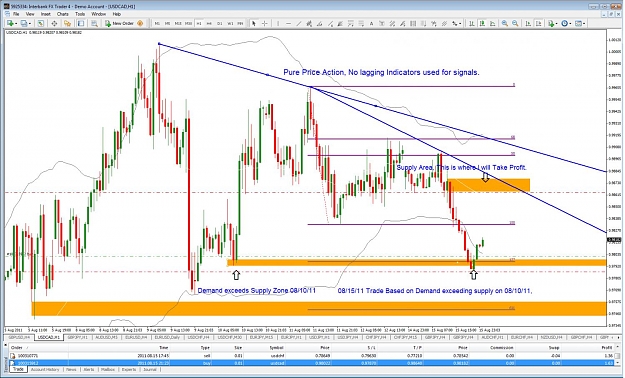
Task: Switch to the AUDUSD,M5 chart tab
Action: click(x=107, y=337)
